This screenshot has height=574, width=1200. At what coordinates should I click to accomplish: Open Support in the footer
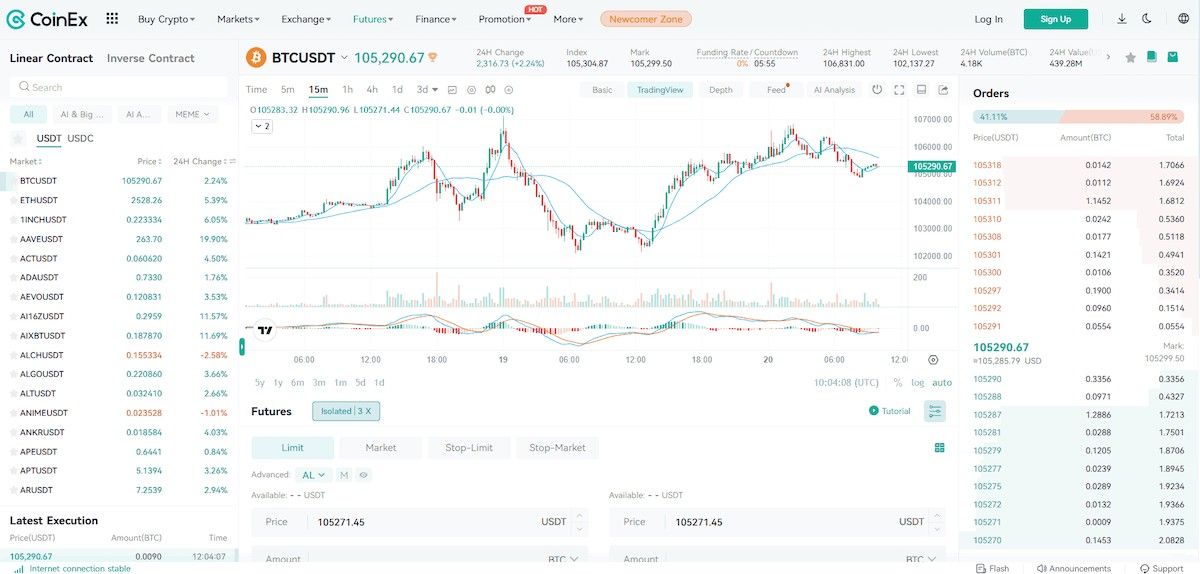[1160, 568]
